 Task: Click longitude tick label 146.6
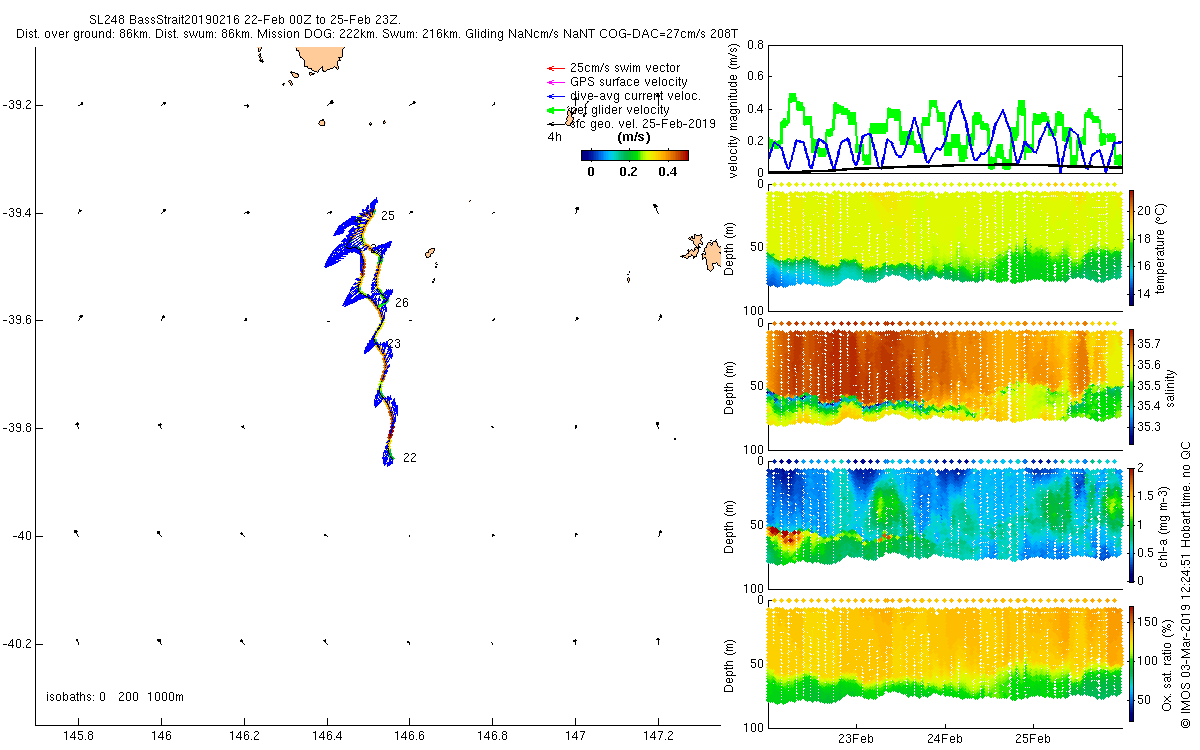tap(409, 736)
